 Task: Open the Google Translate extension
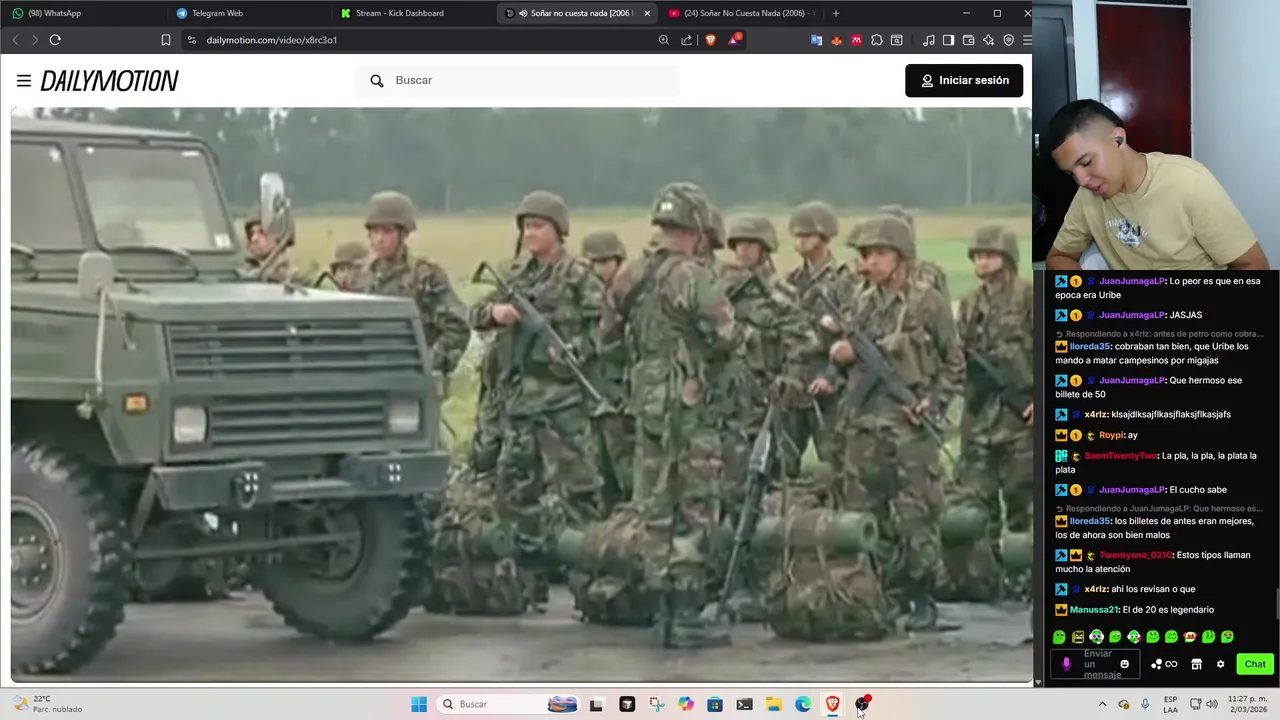click(x=817, y=40)
